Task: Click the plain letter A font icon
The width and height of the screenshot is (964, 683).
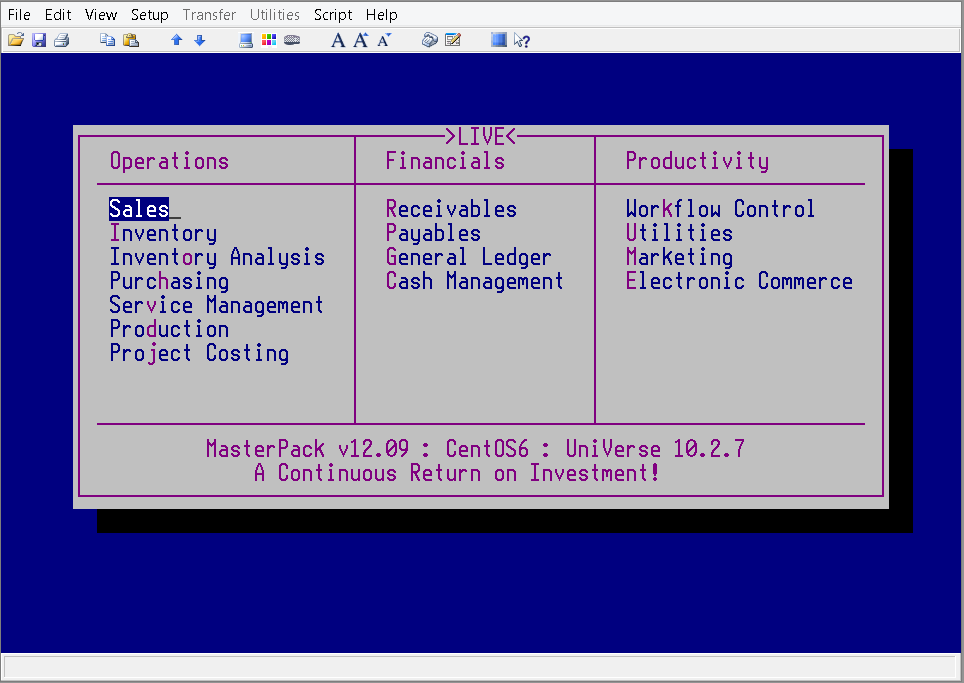Action: coord(338,41)
